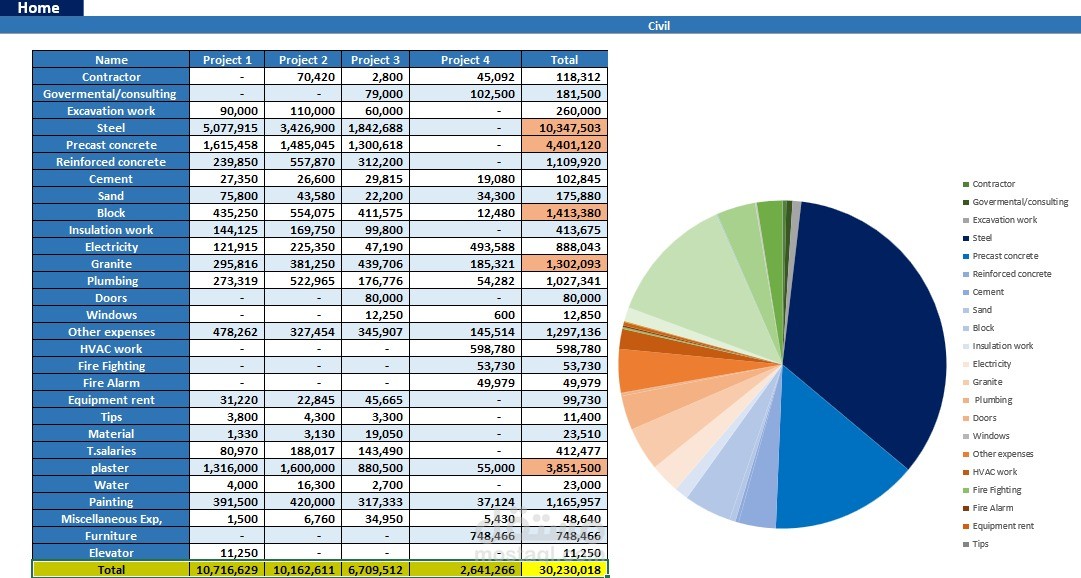Click the Other expenses legend entry
Image resolution: width=1081 pixels, height=578 pixels.
tap(998, 454)
